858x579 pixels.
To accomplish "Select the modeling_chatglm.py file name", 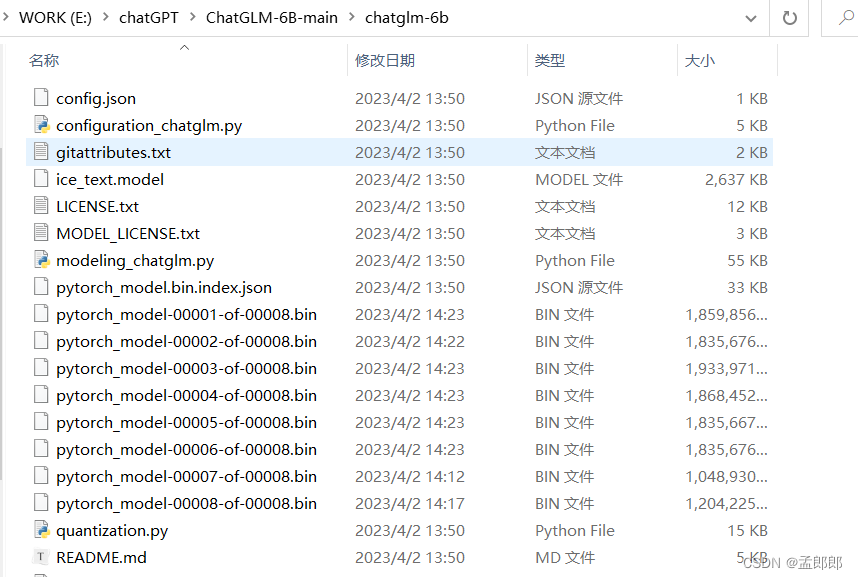I will 135,260.
